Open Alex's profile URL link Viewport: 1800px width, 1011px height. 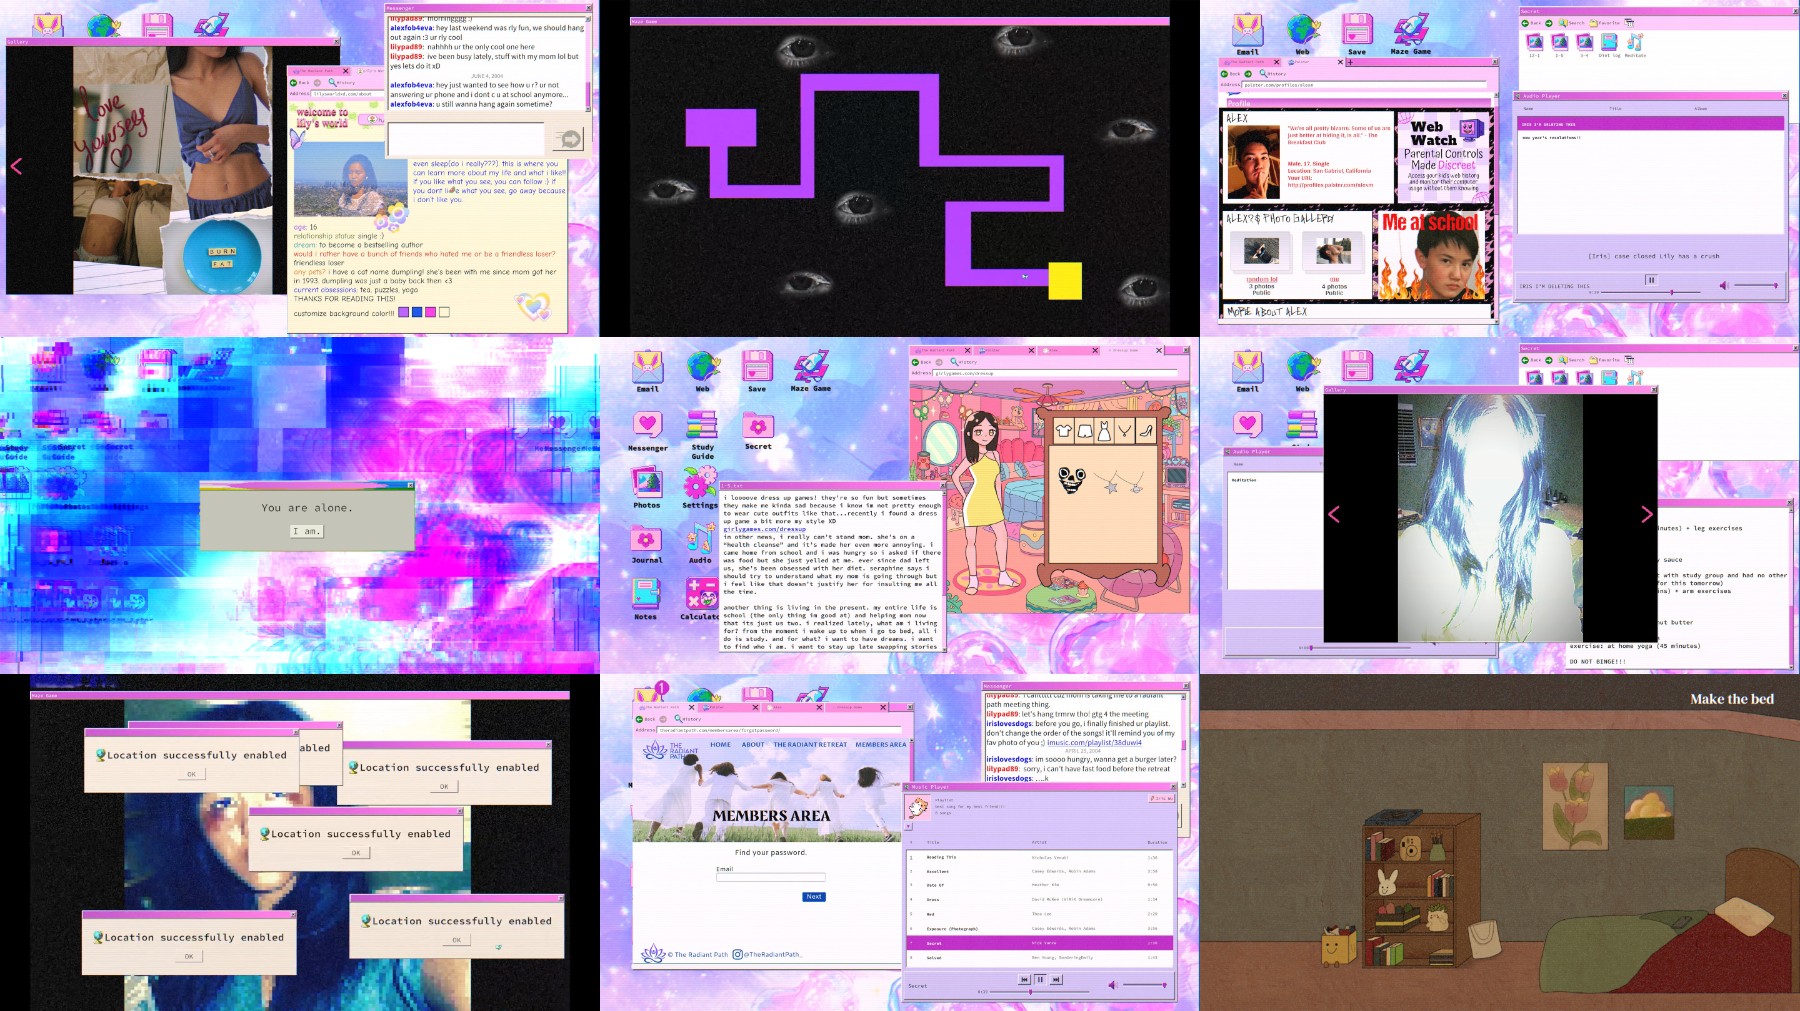[x=1330, y=185]
